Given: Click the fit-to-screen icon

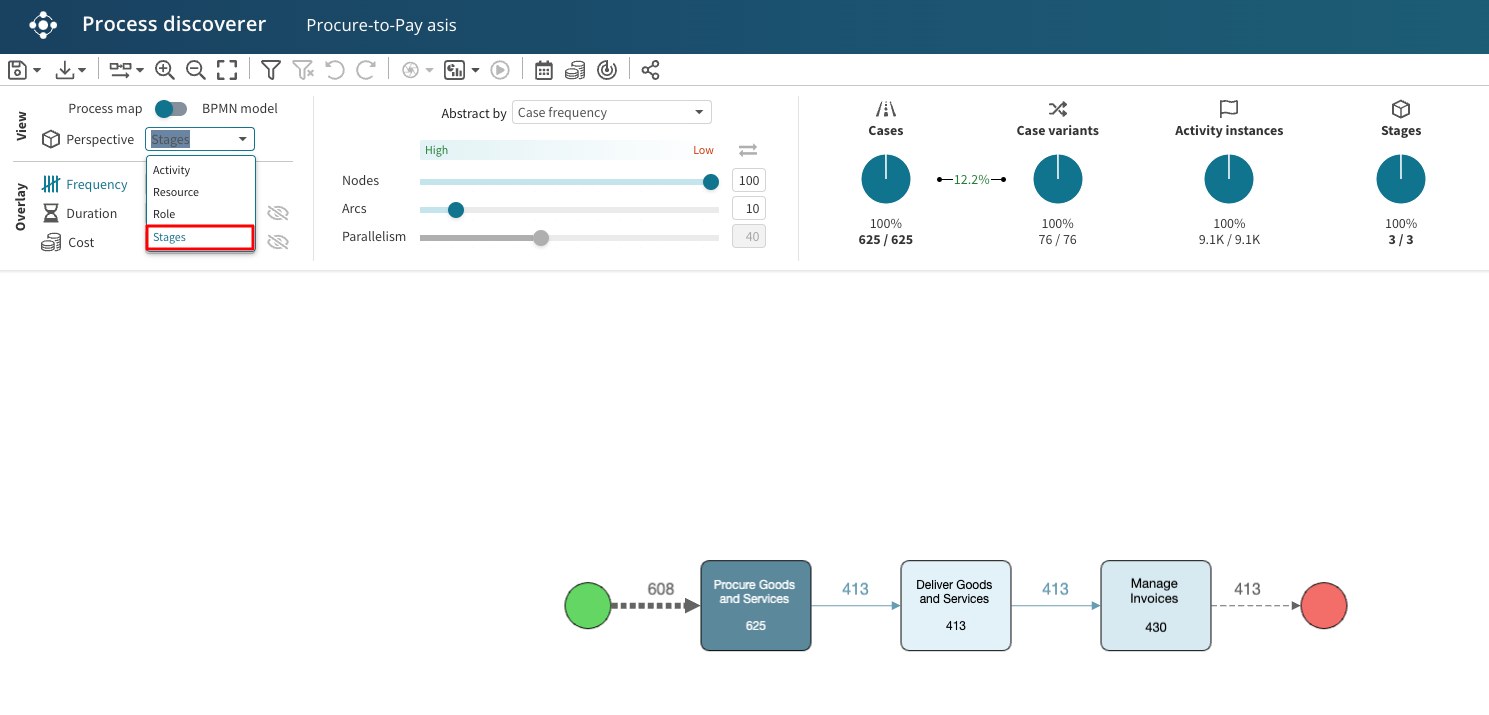Looking at the screenshot, I should [227, 70].
